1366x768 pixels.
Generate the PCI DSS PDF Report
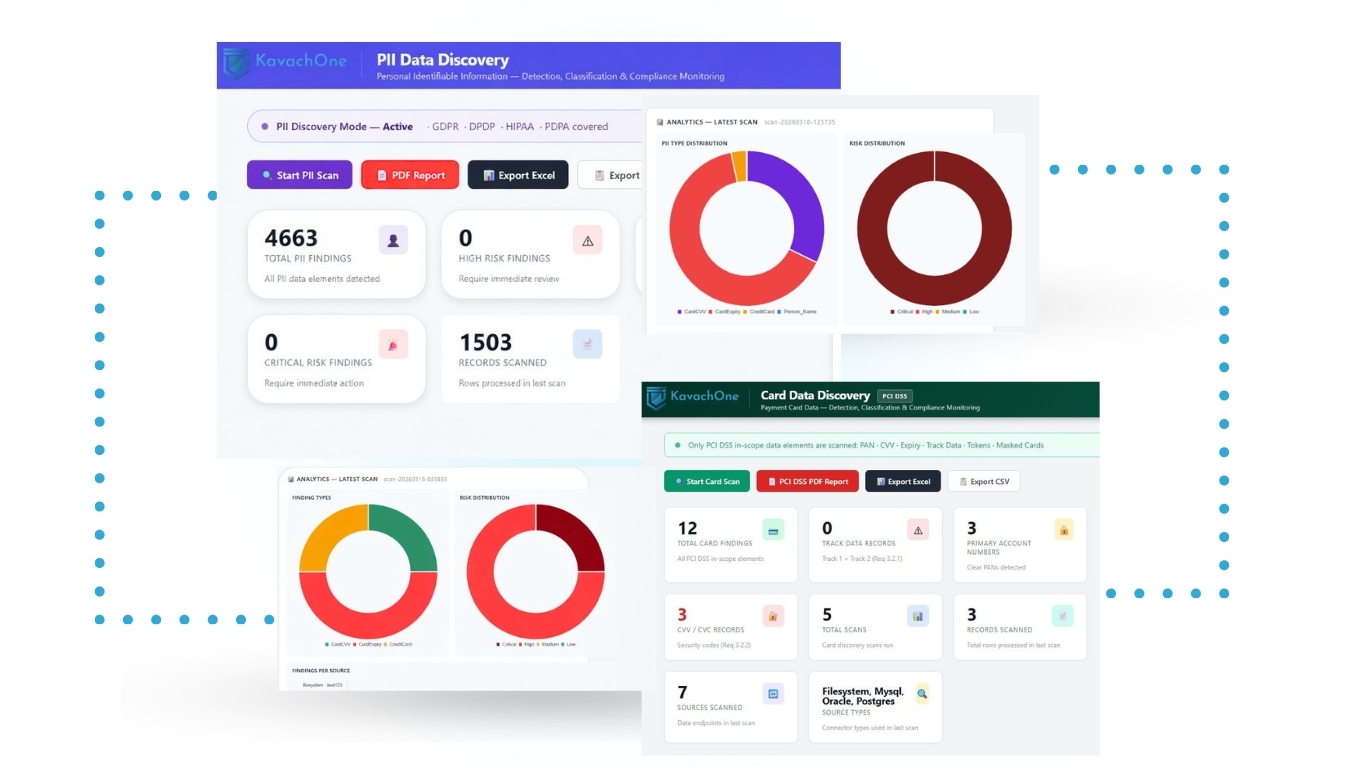[x=807, y=481]
